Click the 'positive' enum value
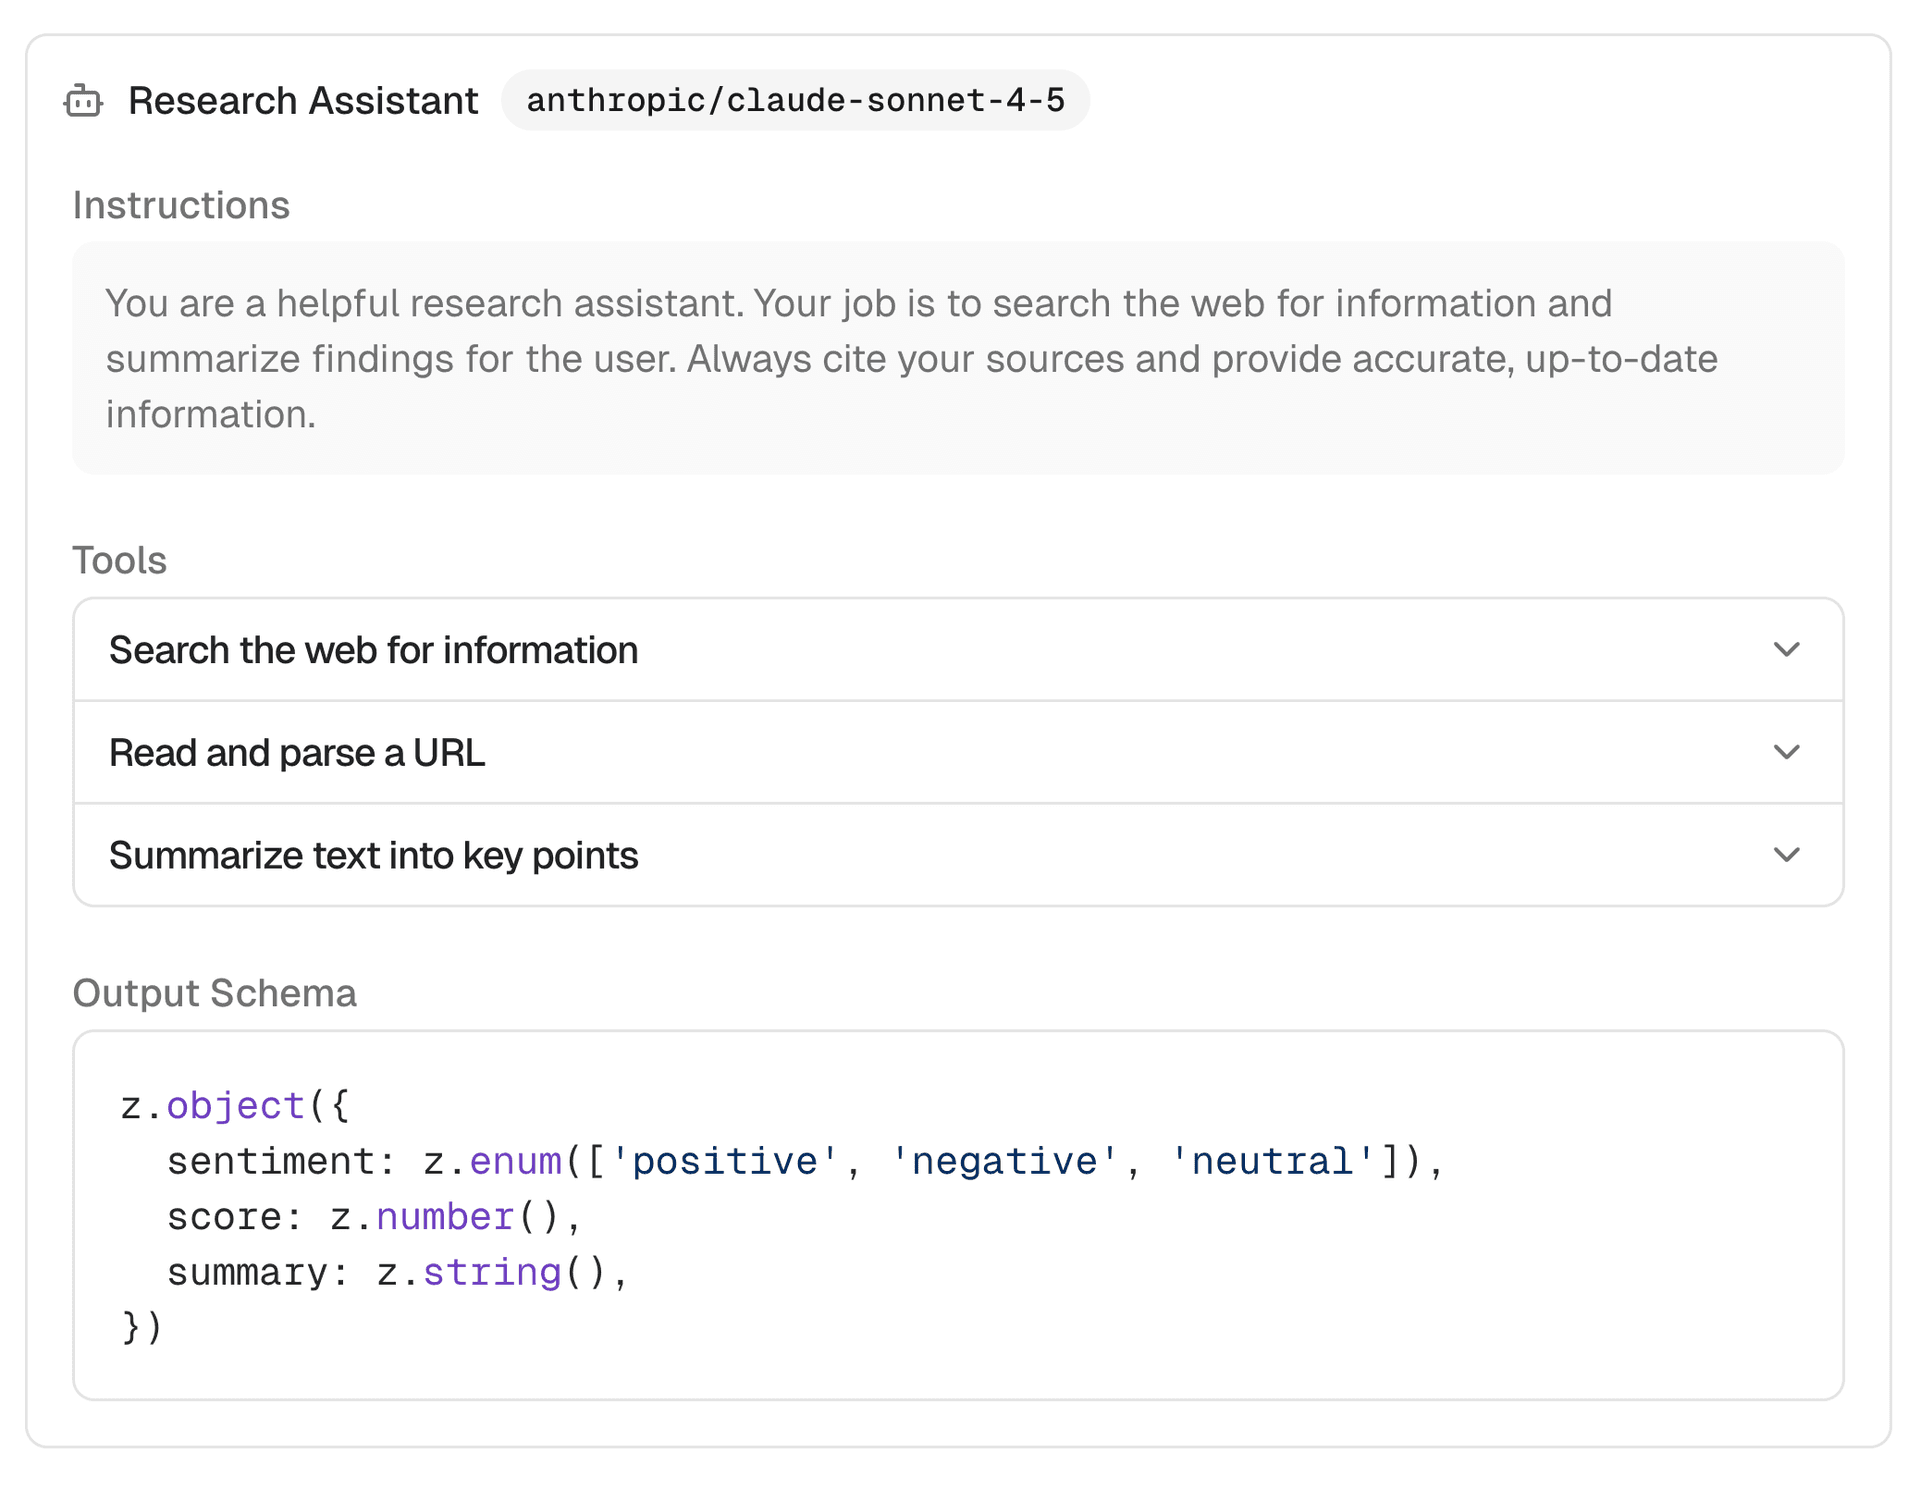 click(x=724, y=1161)
